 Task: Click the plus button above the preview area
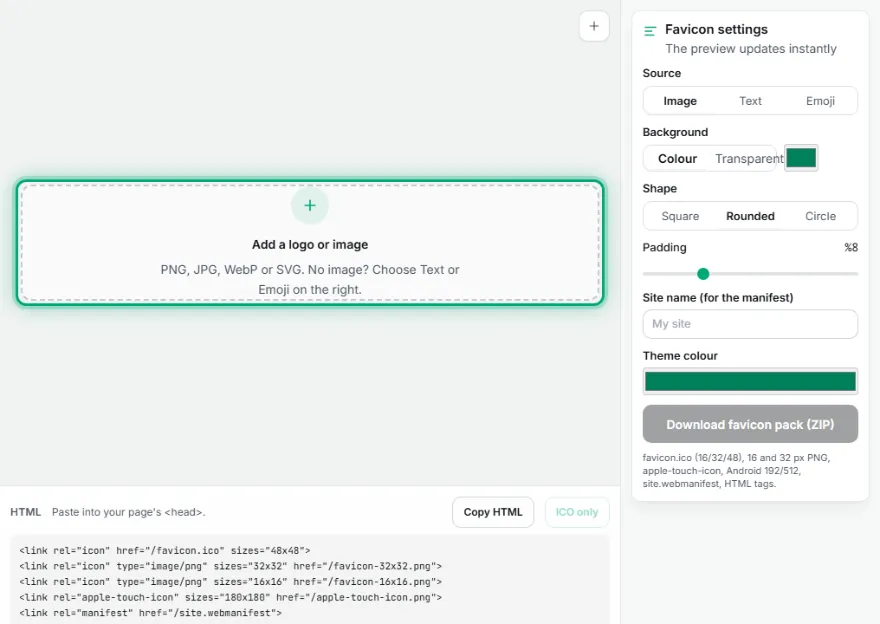(x=594, y=26)
